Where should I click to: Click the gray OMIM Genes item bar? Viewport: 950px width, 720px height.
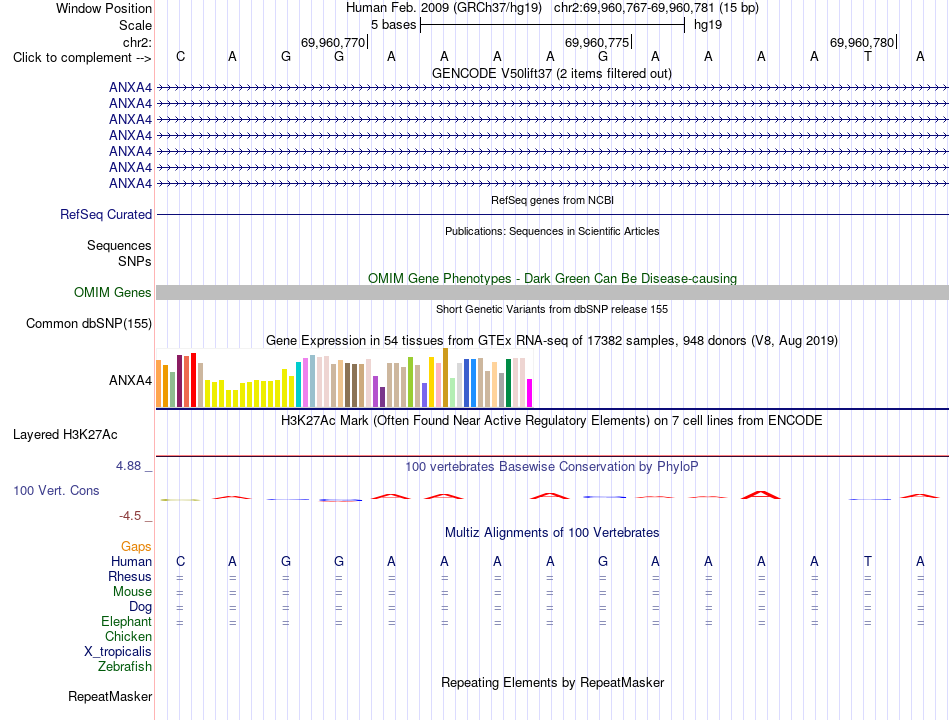[x=552, y=293]
